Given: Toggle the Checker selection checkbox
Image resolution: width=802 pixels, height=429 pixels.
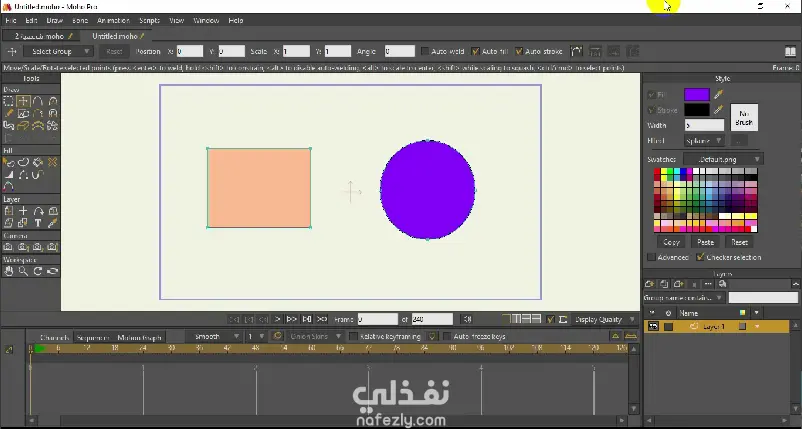Looking at the screenshot, I should tap(700, 257).
